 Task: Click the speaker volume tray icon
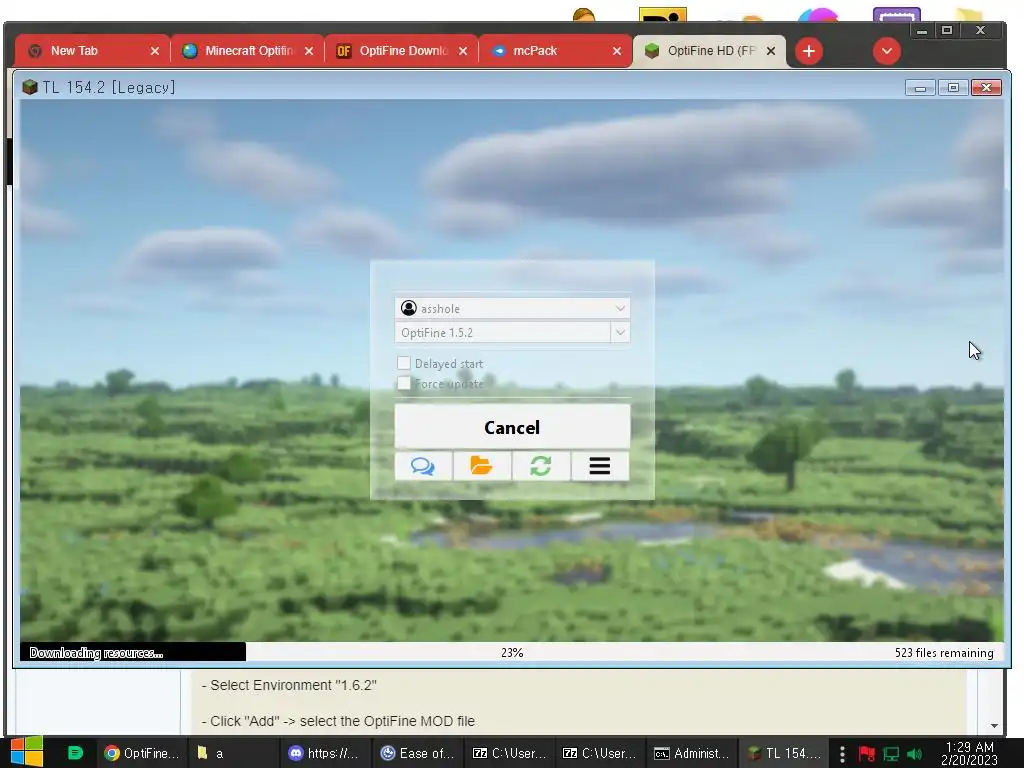(x=914, y=754)
